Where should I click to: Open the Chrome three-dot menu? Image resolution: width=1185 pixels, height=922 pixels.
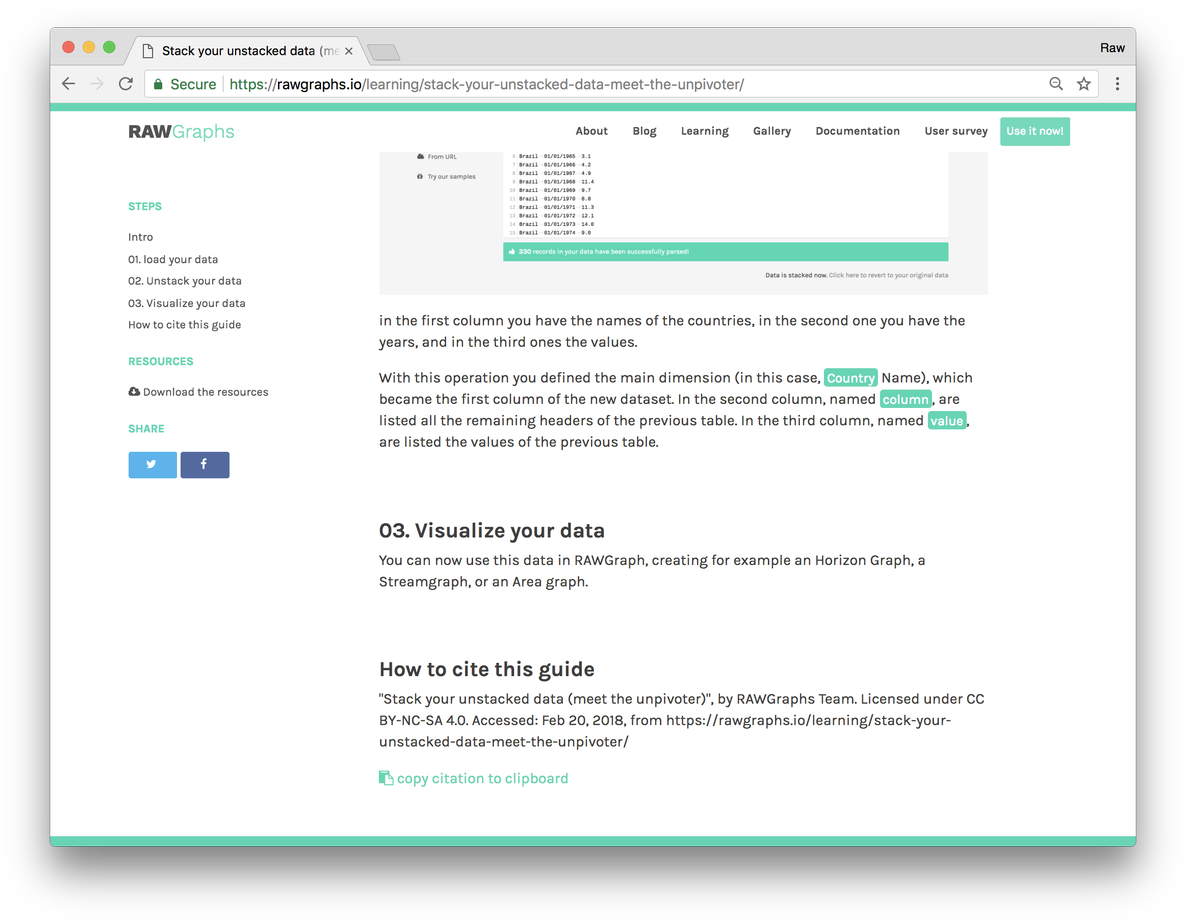click(1117, 84)
